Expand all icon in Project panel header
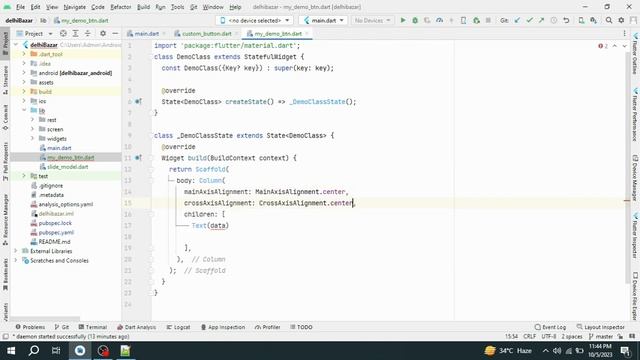This screenshot has height=360, width=640. pyautogui.click(x=76, y=33)
